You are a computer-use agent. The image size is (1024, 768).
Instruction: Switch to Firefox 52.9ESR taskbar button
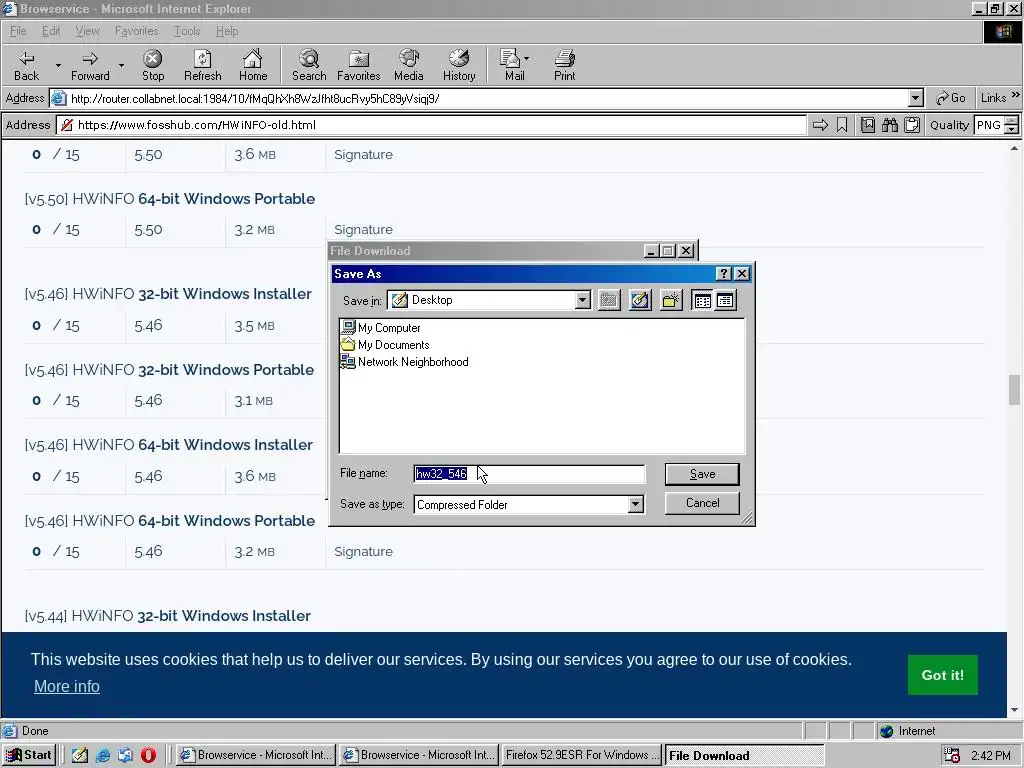point(581,755)
